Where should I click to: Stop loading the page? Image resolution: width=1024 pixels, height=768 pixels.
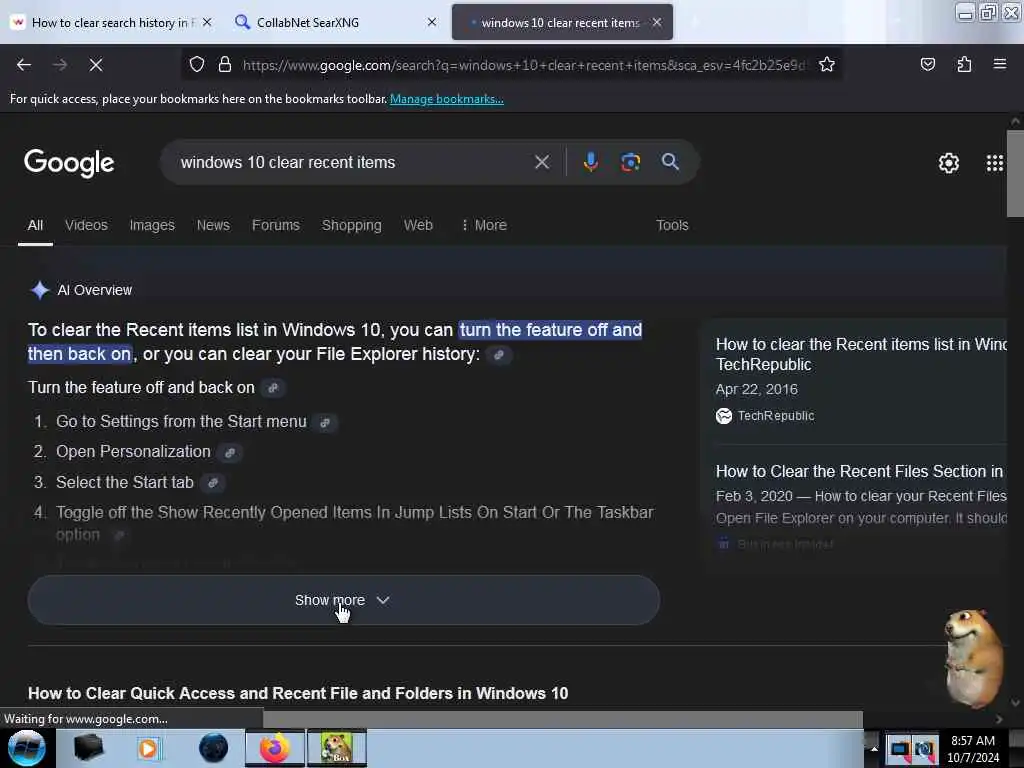point(96,65)
